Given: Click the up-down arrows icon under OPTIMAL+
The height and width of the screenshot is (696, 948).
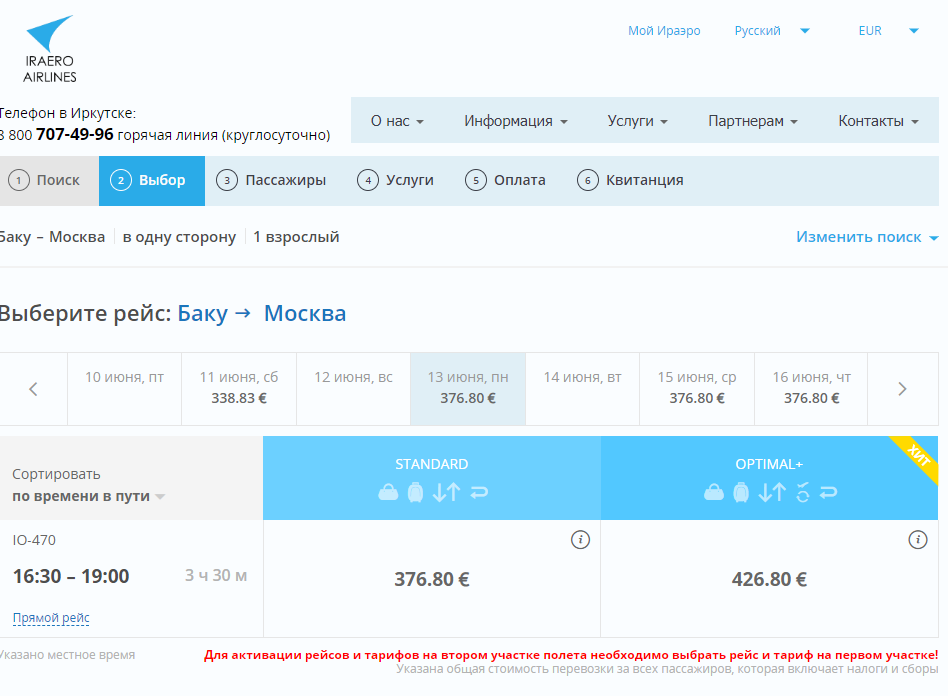Looking at the screenshot, I should pos(771,492).
